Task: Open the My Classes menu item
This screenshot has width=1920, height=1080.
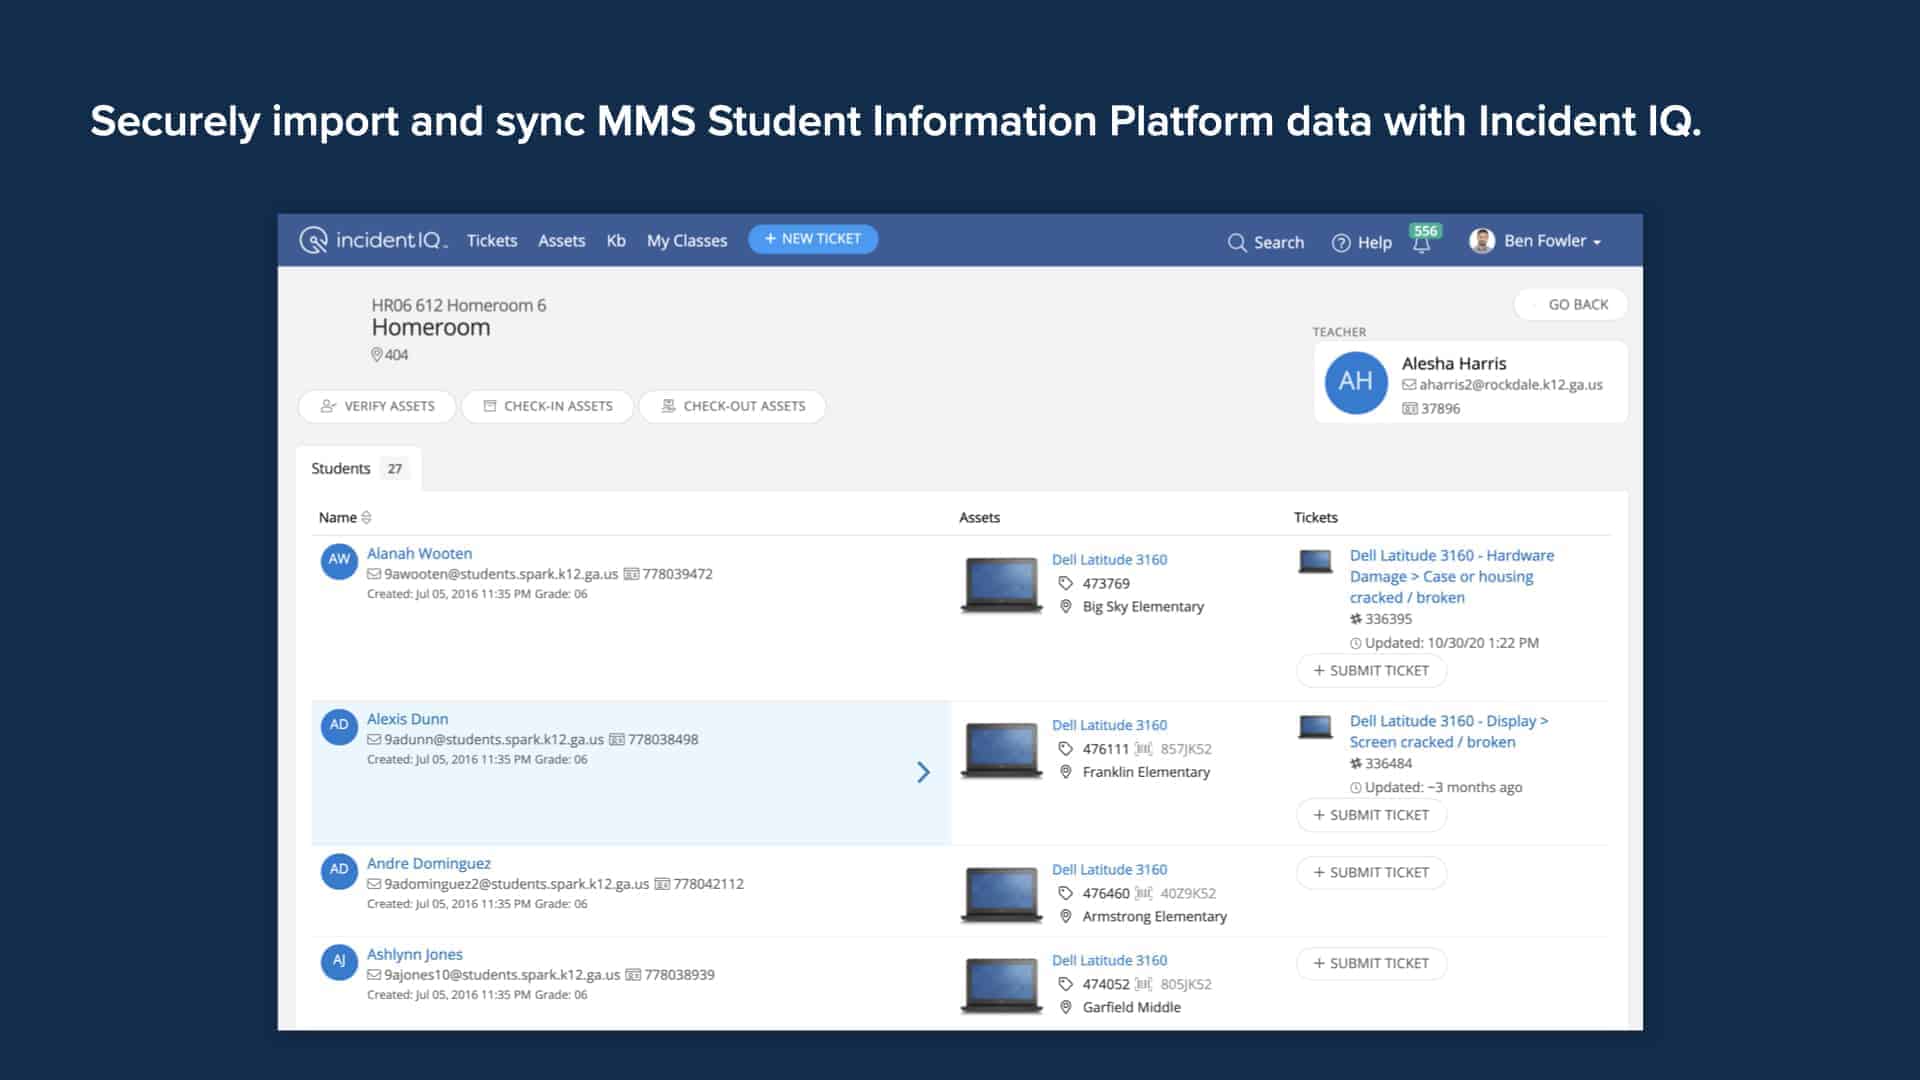Action: pyautogui.click(x=686, y=240)
